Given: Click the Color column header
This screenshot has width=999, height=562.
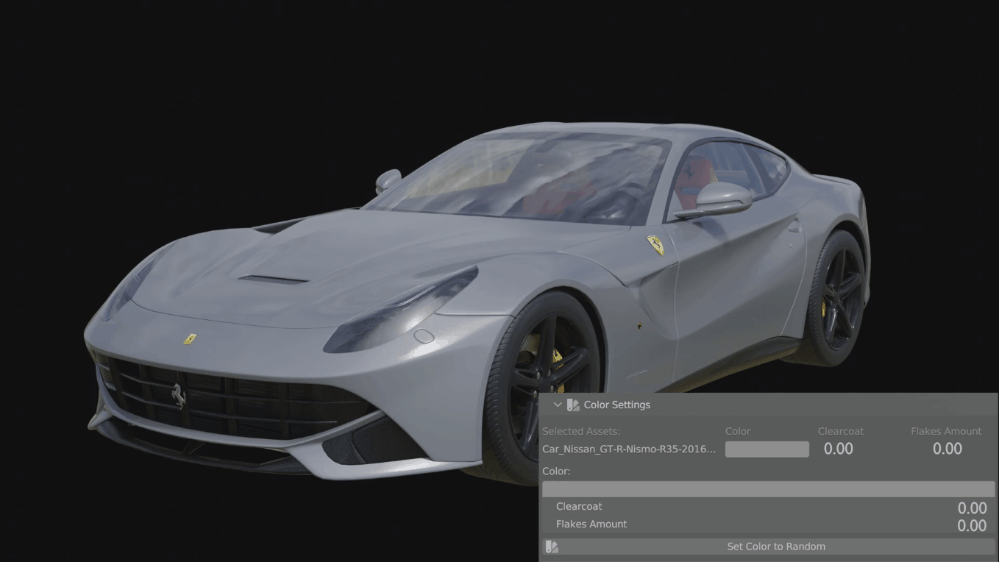Looking at the screenshot, I should coord(738,431).
